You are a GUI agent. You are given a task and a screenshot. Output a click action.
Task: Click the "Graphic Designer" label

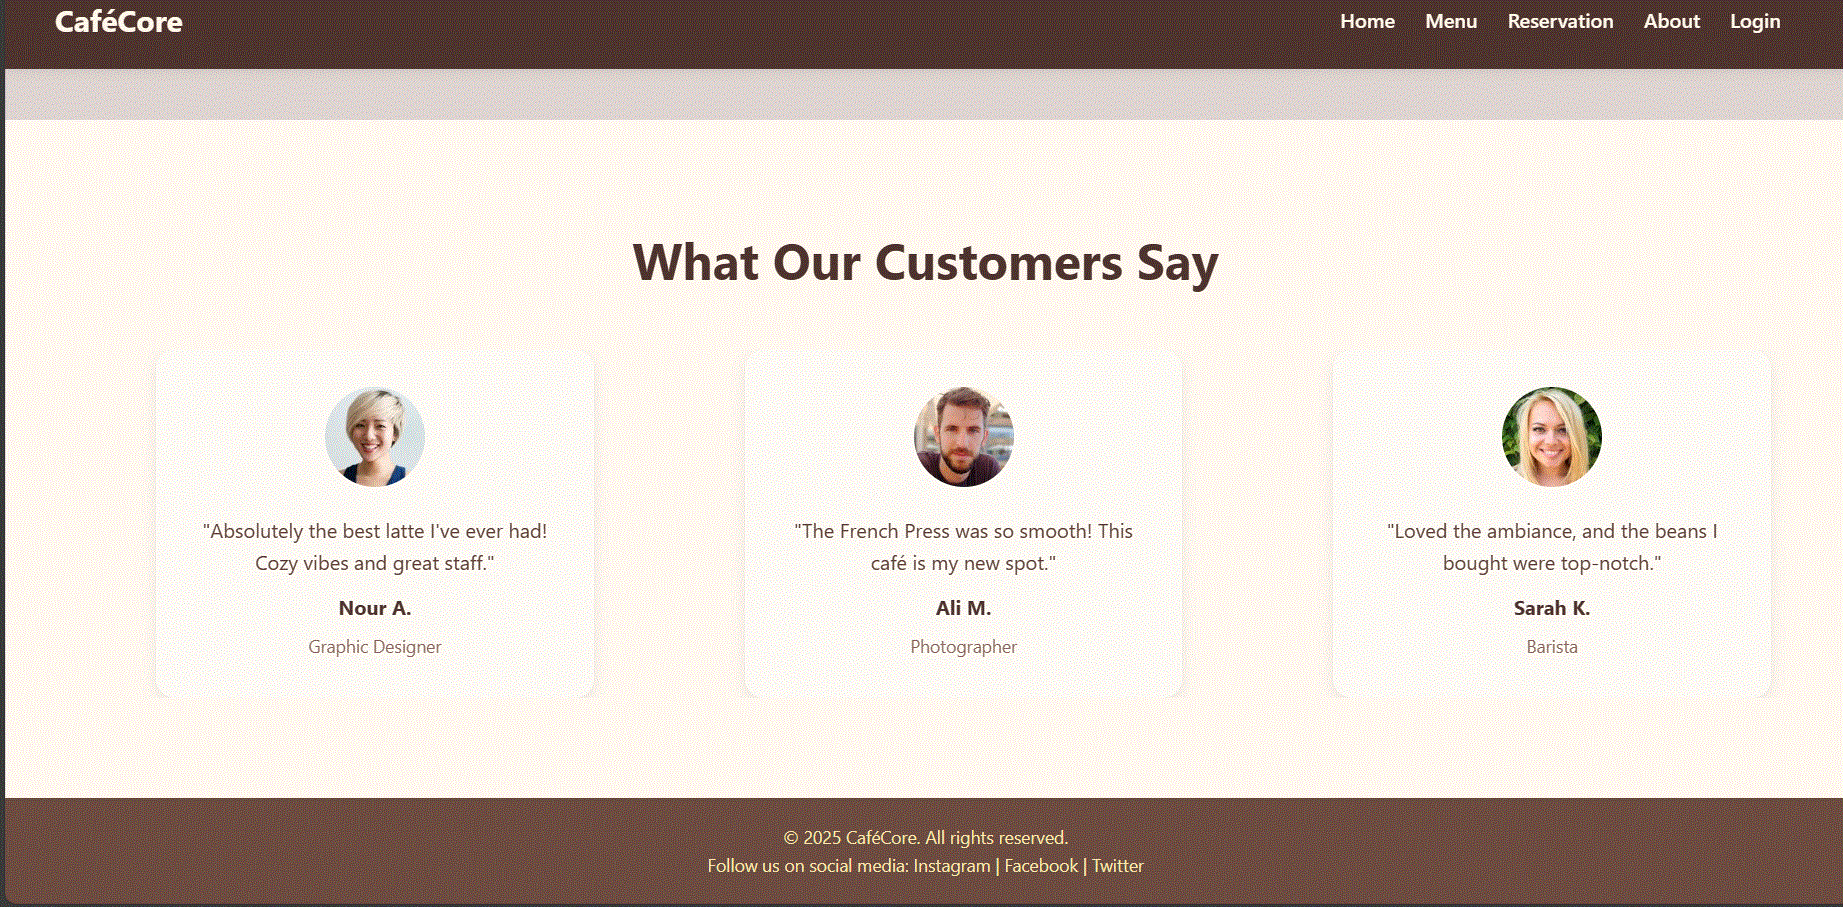[375, 647]
